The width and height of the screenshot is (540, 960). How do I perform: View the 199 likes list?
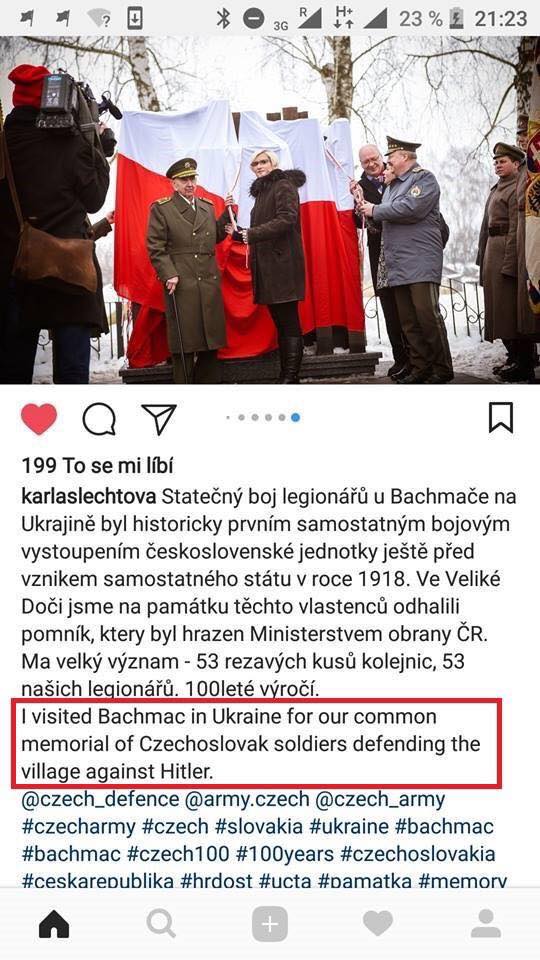tap(97, 467)
